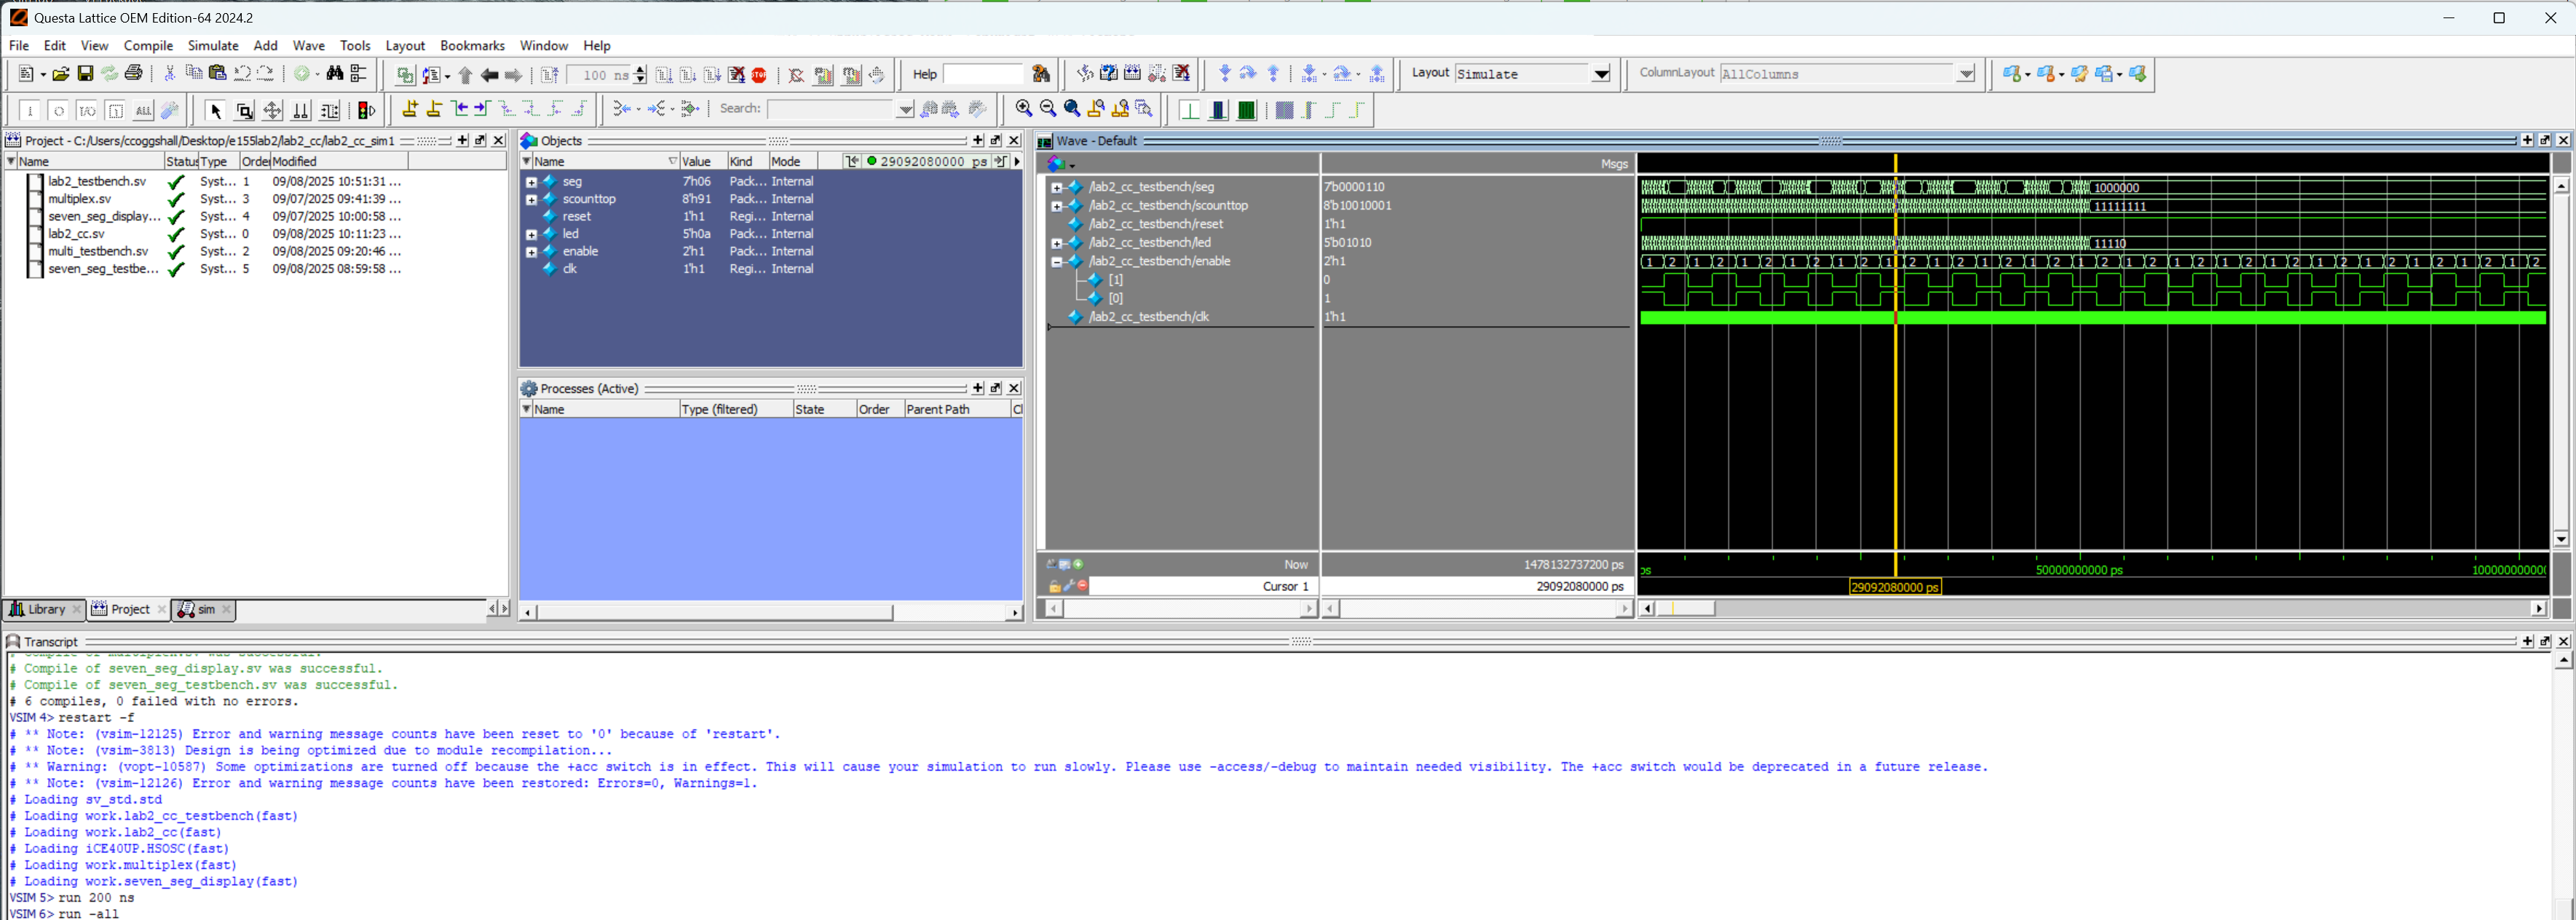Click the Save icon in toolbar
The width and height of the screenshot is (2576, 920).
(85, 74)
